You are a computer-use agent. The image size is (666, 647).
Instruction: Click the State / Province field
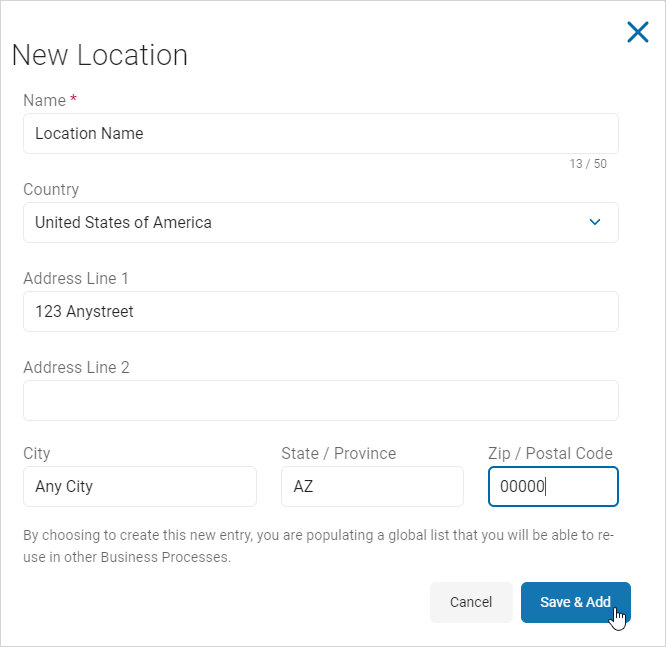pyautogui.click(x=372, y=487)
